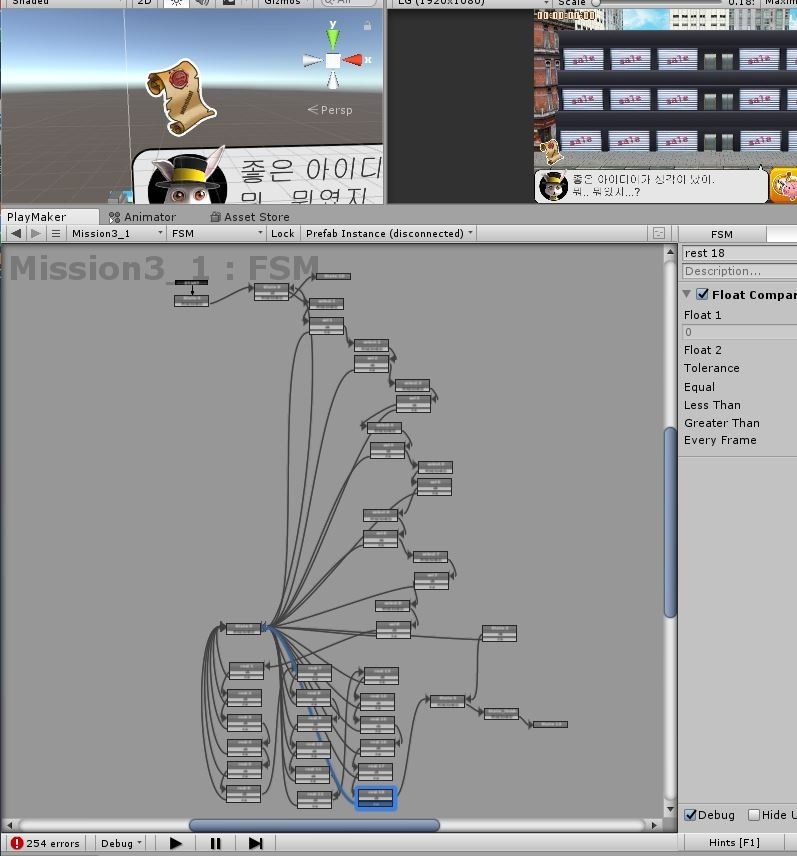Click the graph scroll down arrow
The image size is (797, 856).
tap(670, 809)
